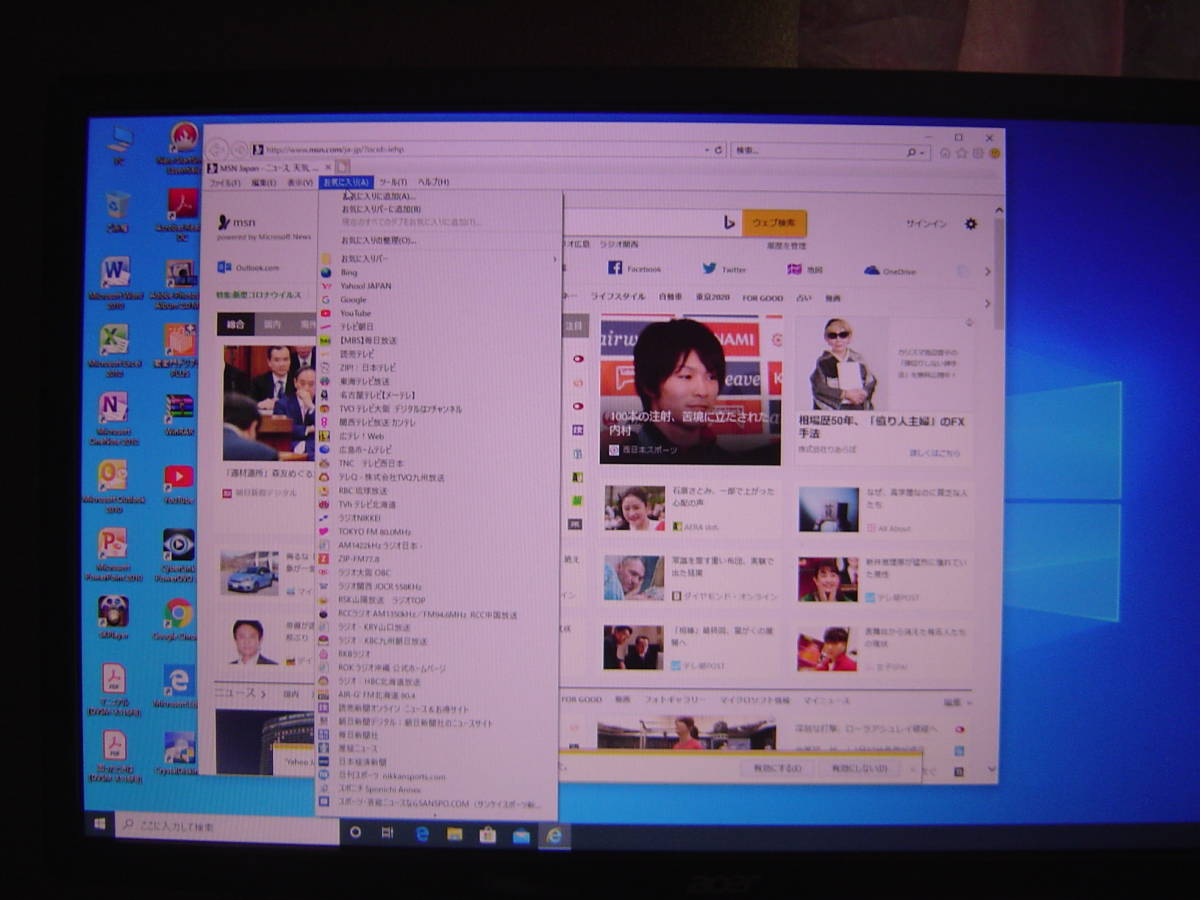Select お気に入りの整理(O)... menu entry

coord(378,241)
